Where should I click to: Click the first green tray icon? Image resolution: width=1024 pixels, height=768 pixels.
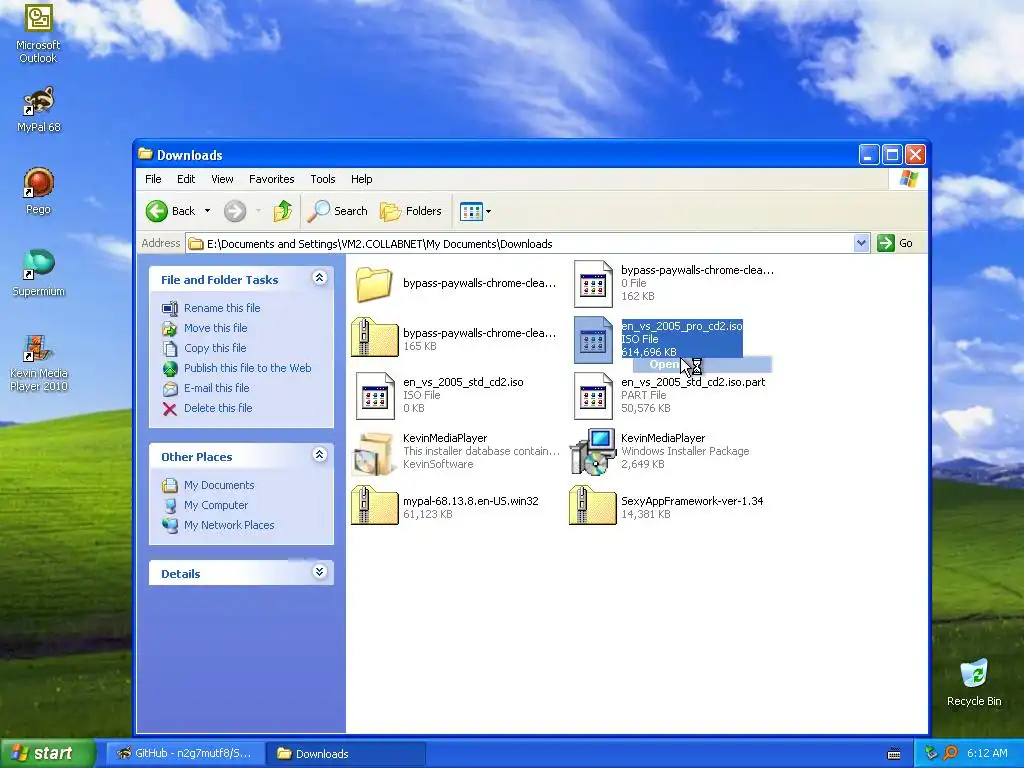pos(931,754)
